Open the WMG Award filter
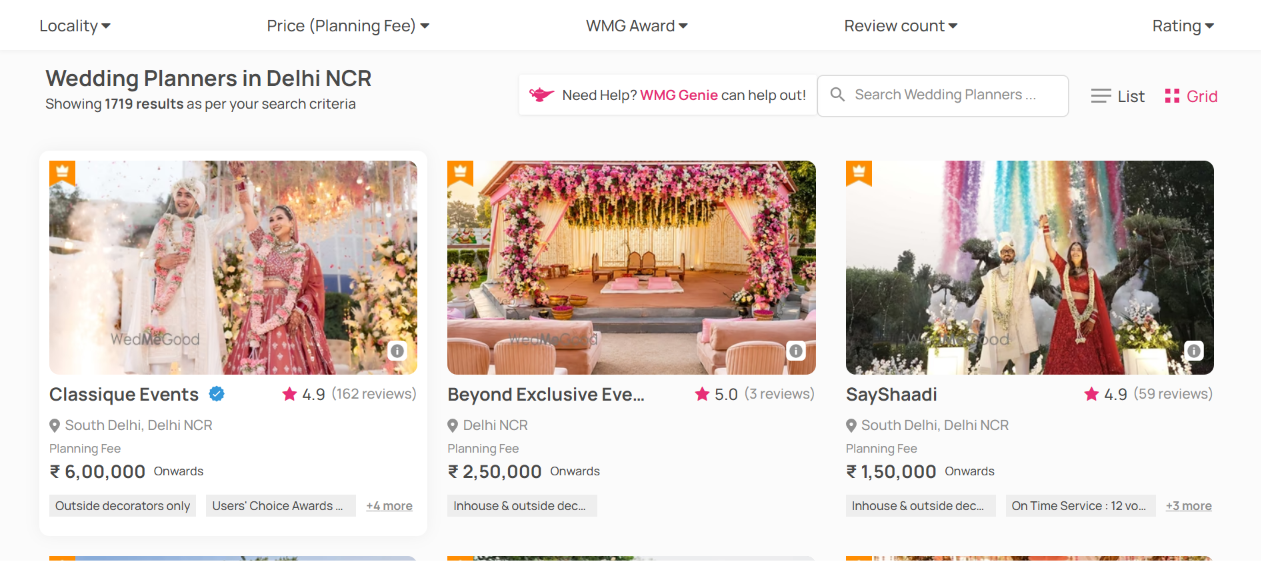This screenshot has height=561, width=1261. tap(637, 26)
